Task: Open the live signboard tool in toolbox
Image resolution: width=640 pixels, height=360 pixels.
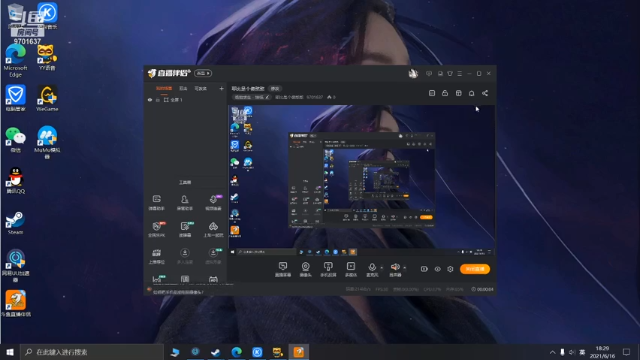Action: point(156,256)
